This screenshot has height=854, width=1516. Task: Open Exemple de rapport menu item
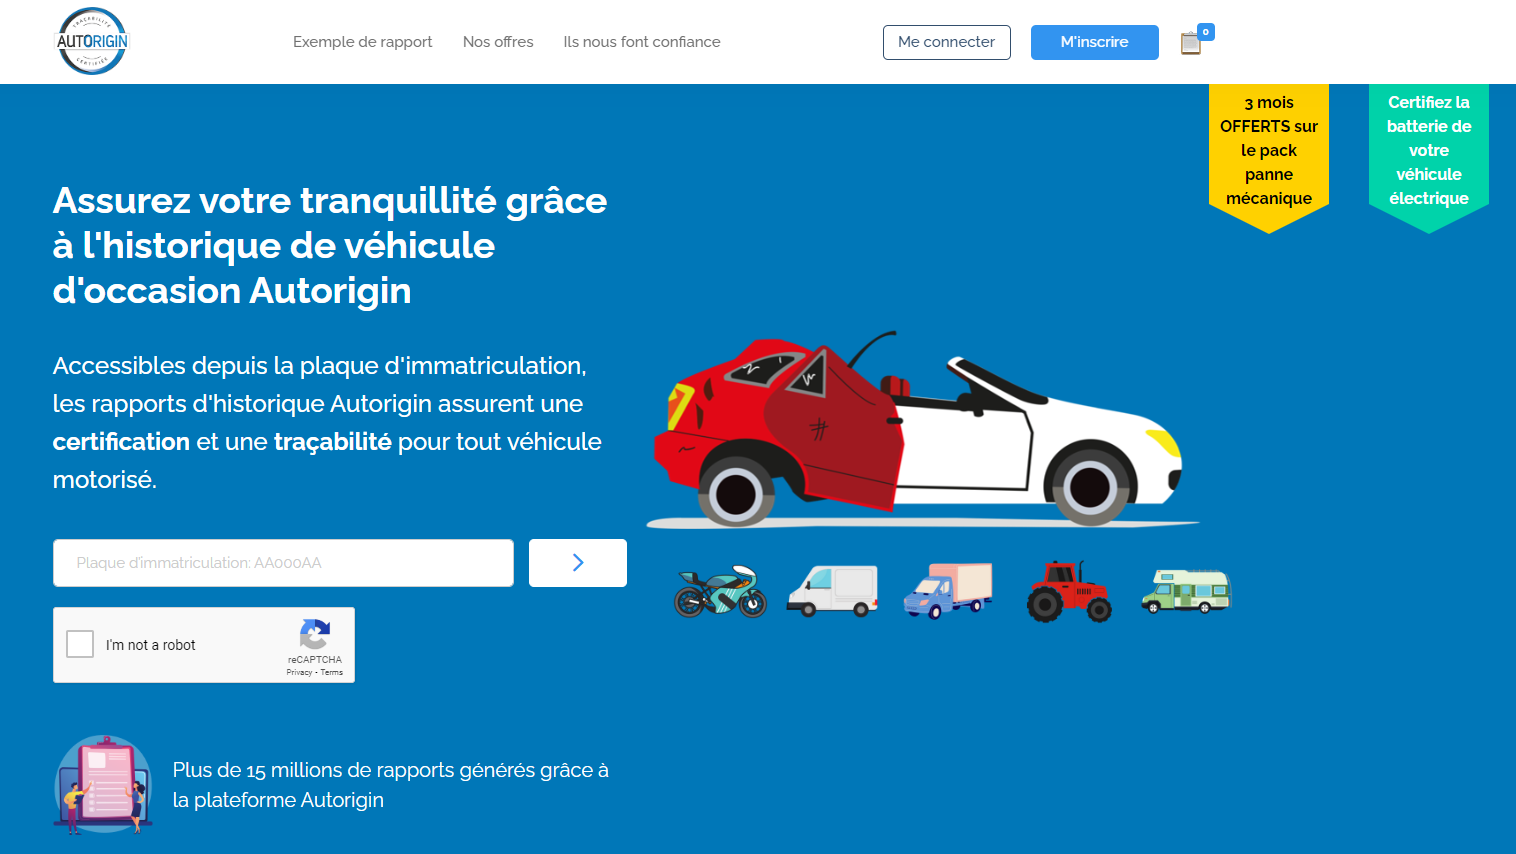click(x=362, y=42)
